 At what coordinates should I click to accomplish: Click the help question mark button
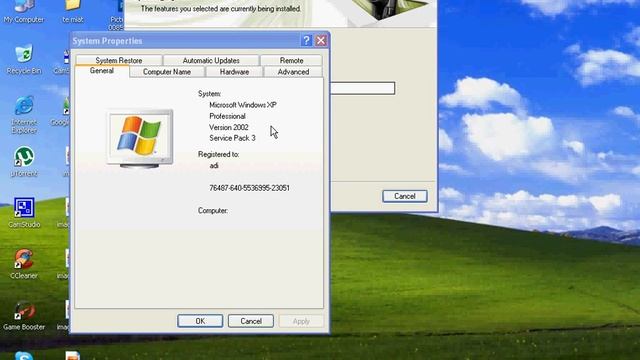tap(306, 40)
